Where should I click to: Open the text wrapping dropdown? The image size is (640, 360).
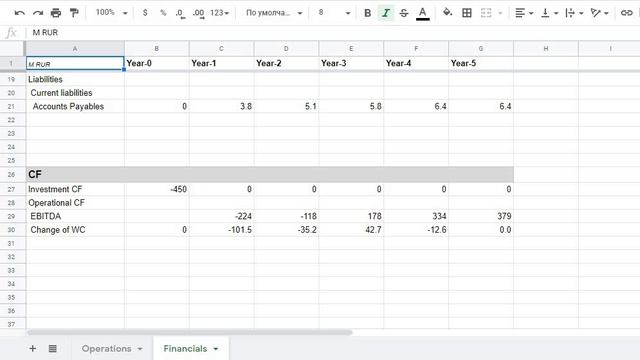coord(574,13)
